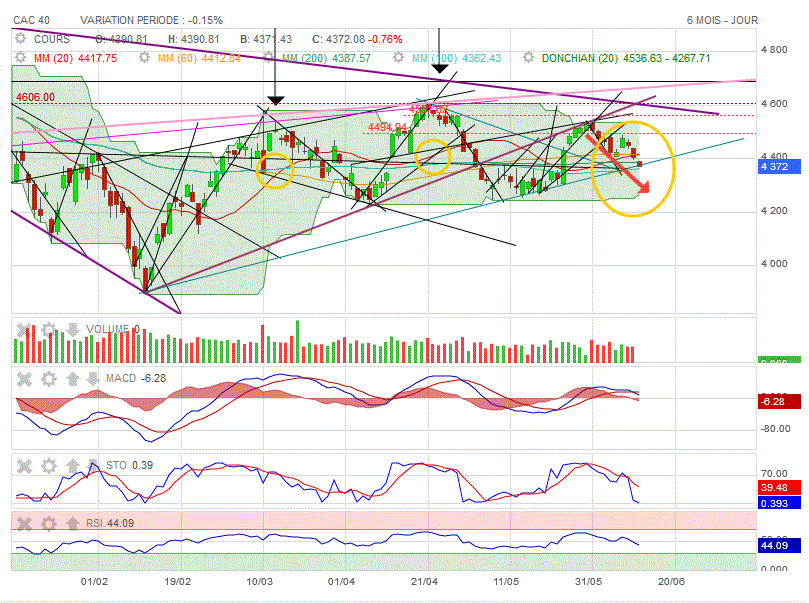The width and height of the screenshot is (809, 603).
Task: Click the close value C: 4372.08
Action: click(338, 39)
